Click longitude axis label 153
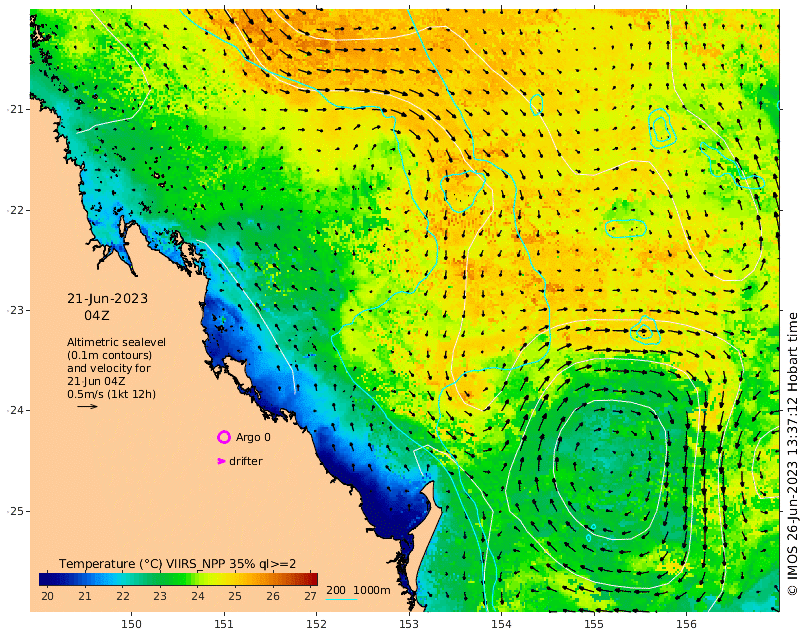The image size is (800, 640). 409,624
